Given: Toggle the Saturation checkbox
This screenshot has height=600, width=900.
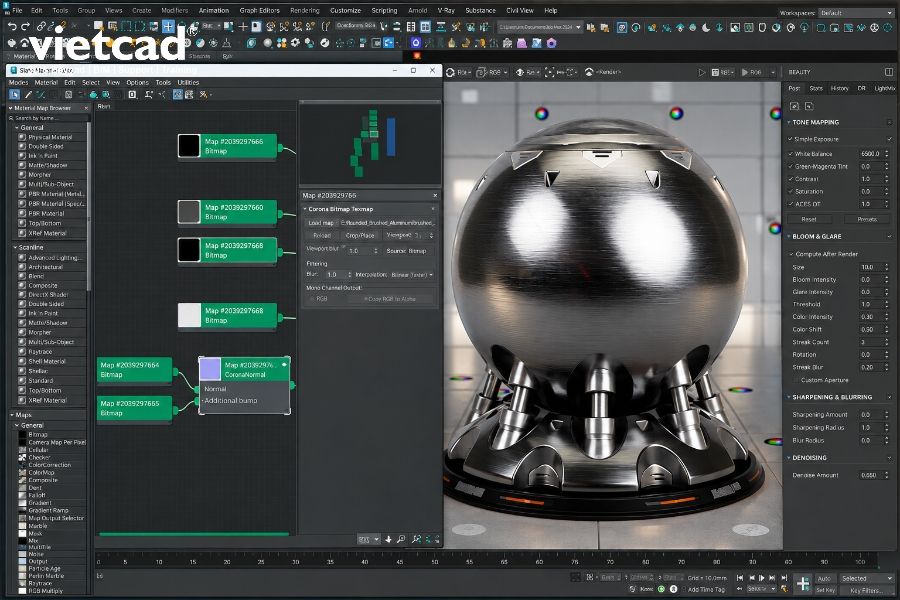Looking at the screenshot, I should [x=791, y=192].
